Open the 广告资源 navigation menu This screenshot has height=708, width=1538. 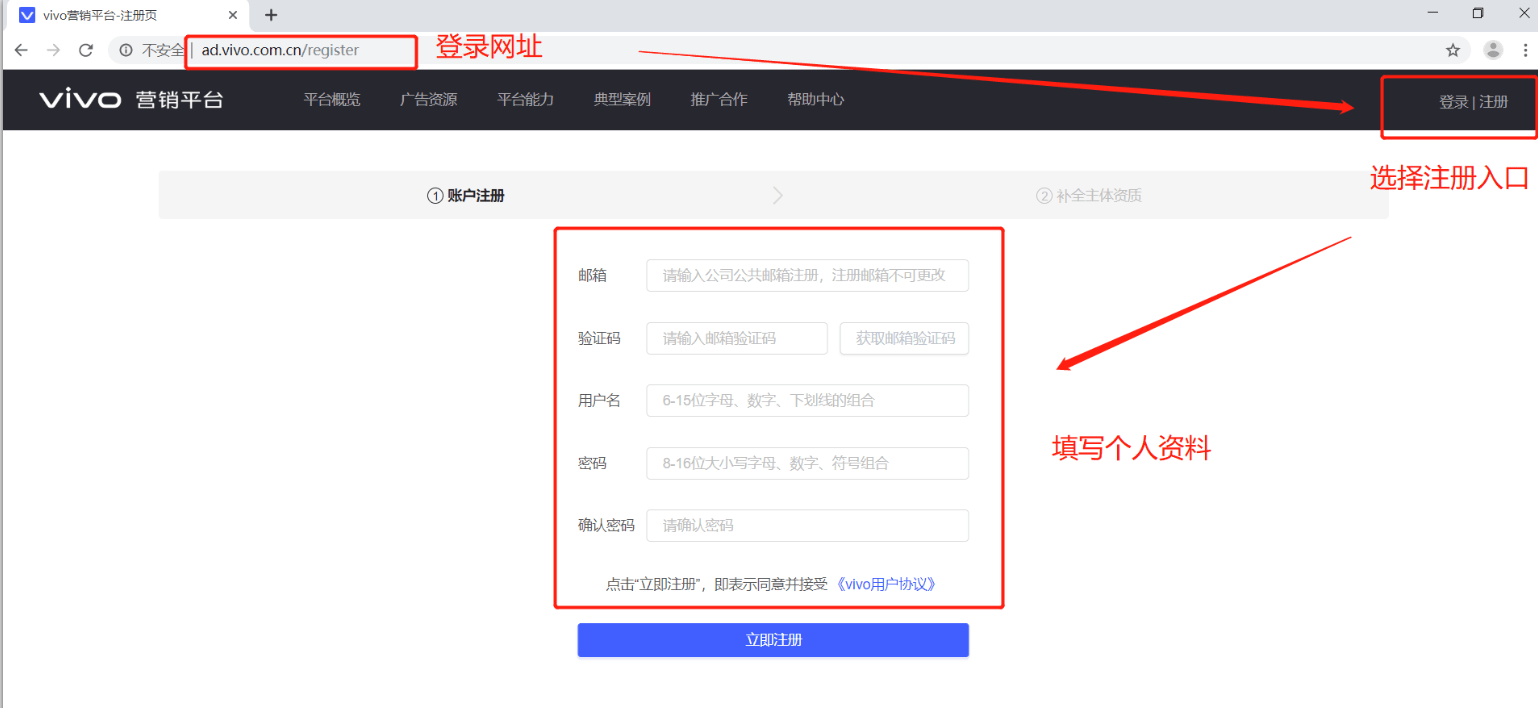(x=428, y=99)
